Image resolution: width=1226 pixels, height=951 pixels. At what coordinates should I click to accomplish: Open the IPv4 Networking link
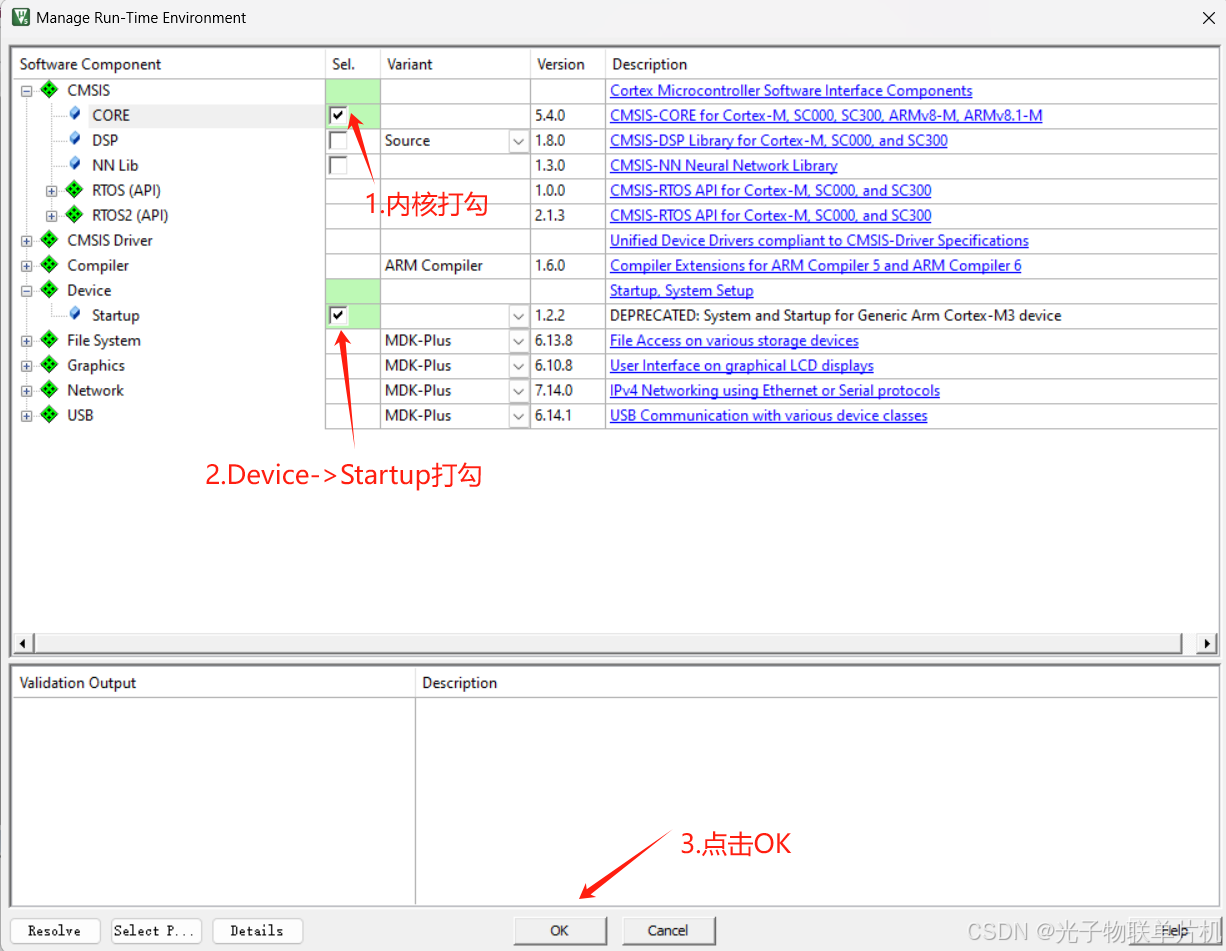(x=775, y=391)
